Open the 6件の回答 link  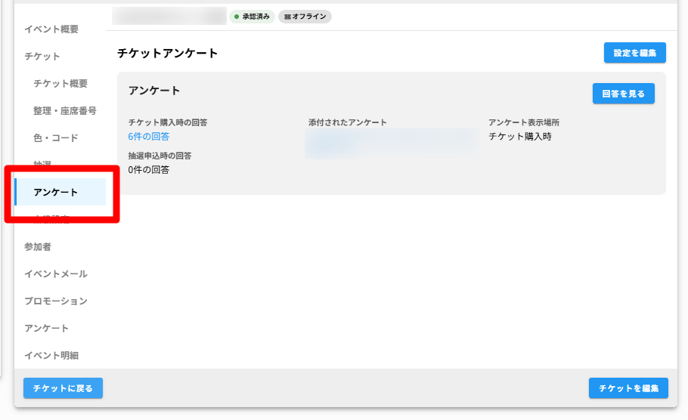tap(149, 137)
